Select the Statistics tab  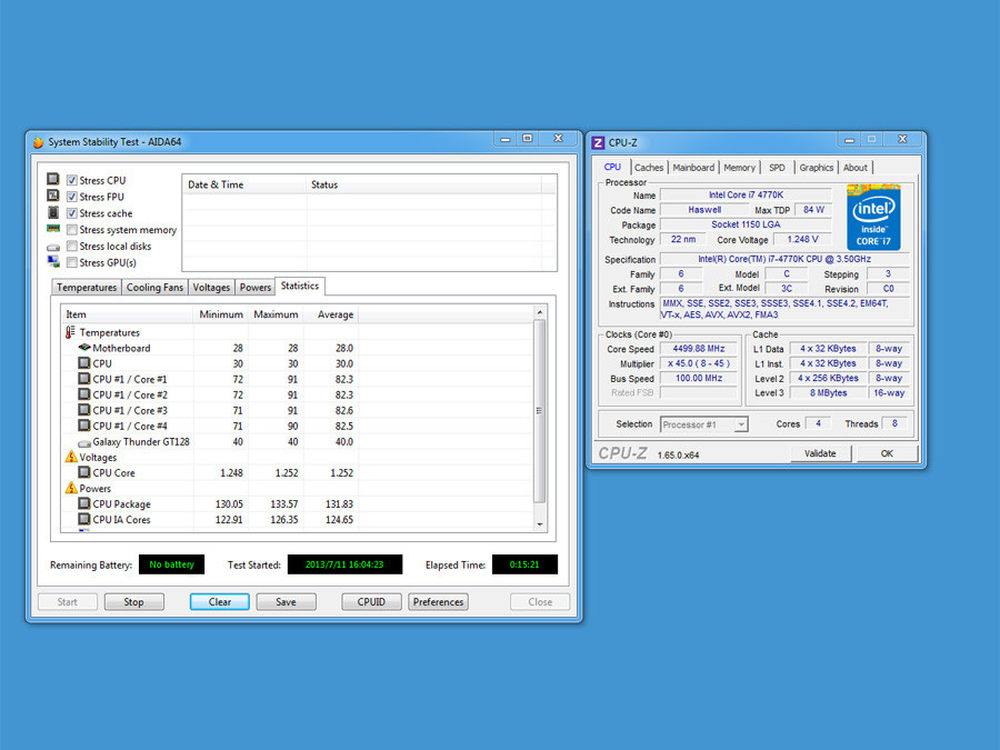tap(300, 286)
